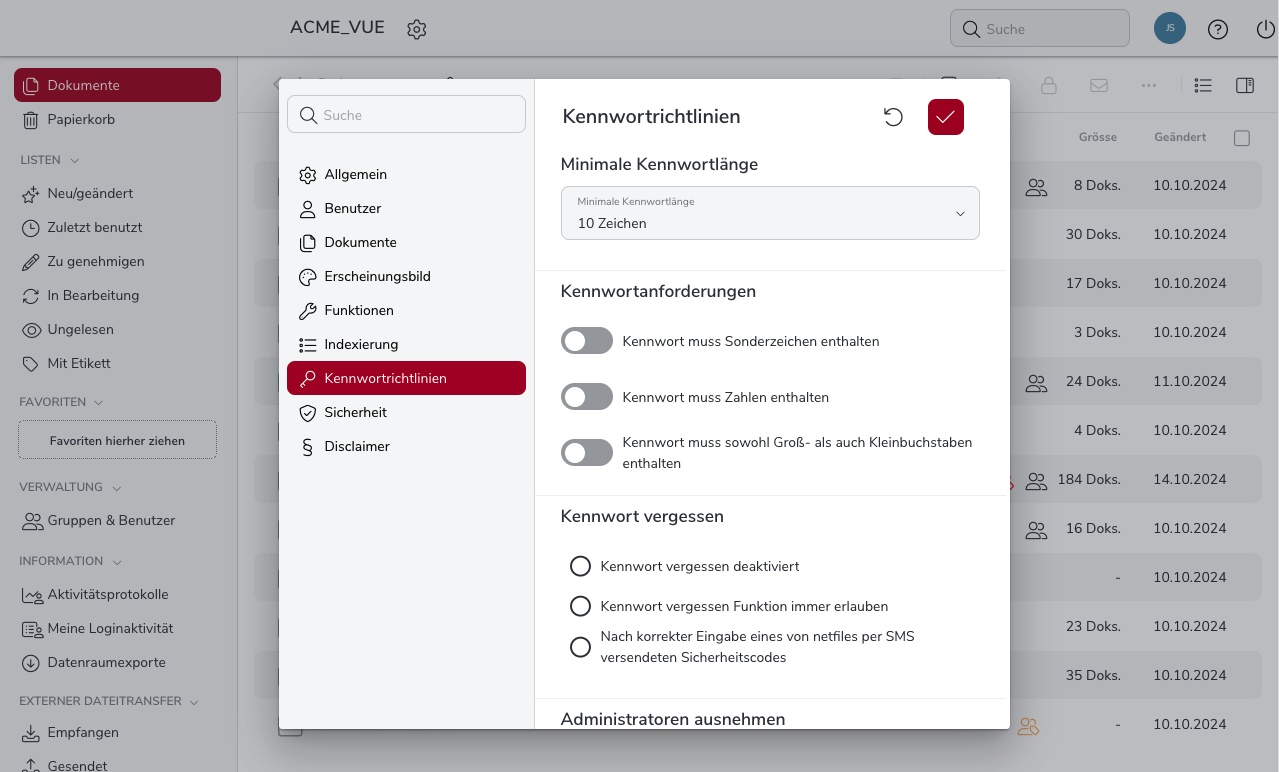This screenshot has width=1279, height=772.
Task: Toggle 'Kennwort muss Zahlen enthalten' switch
Action: tap(587, 397)
